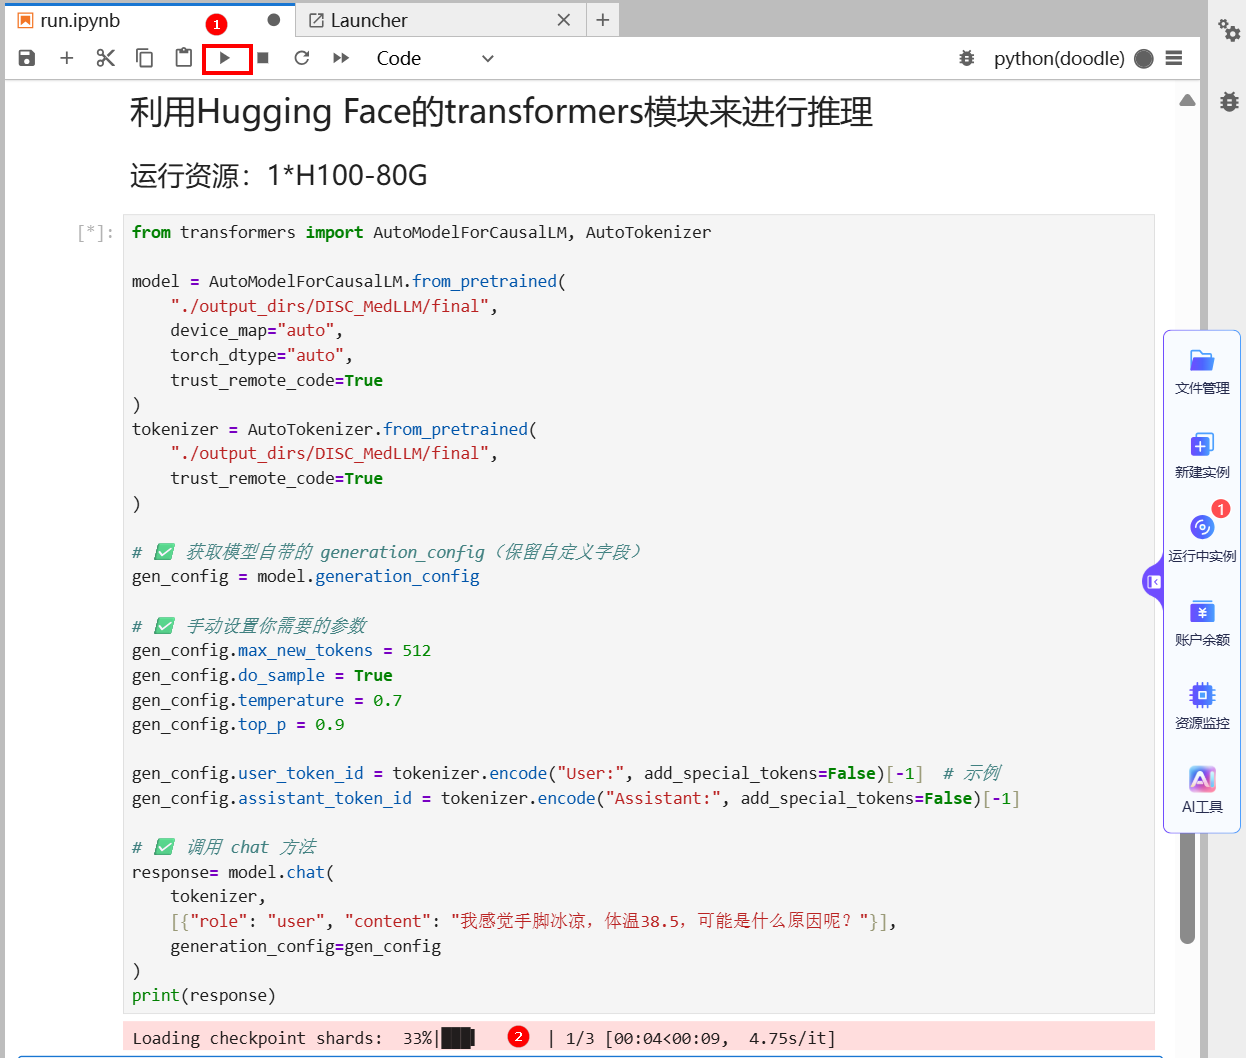1246x1058 pixels.
Task: Click 新建实例 to create new instance
Action: [x=1202, y=455]
